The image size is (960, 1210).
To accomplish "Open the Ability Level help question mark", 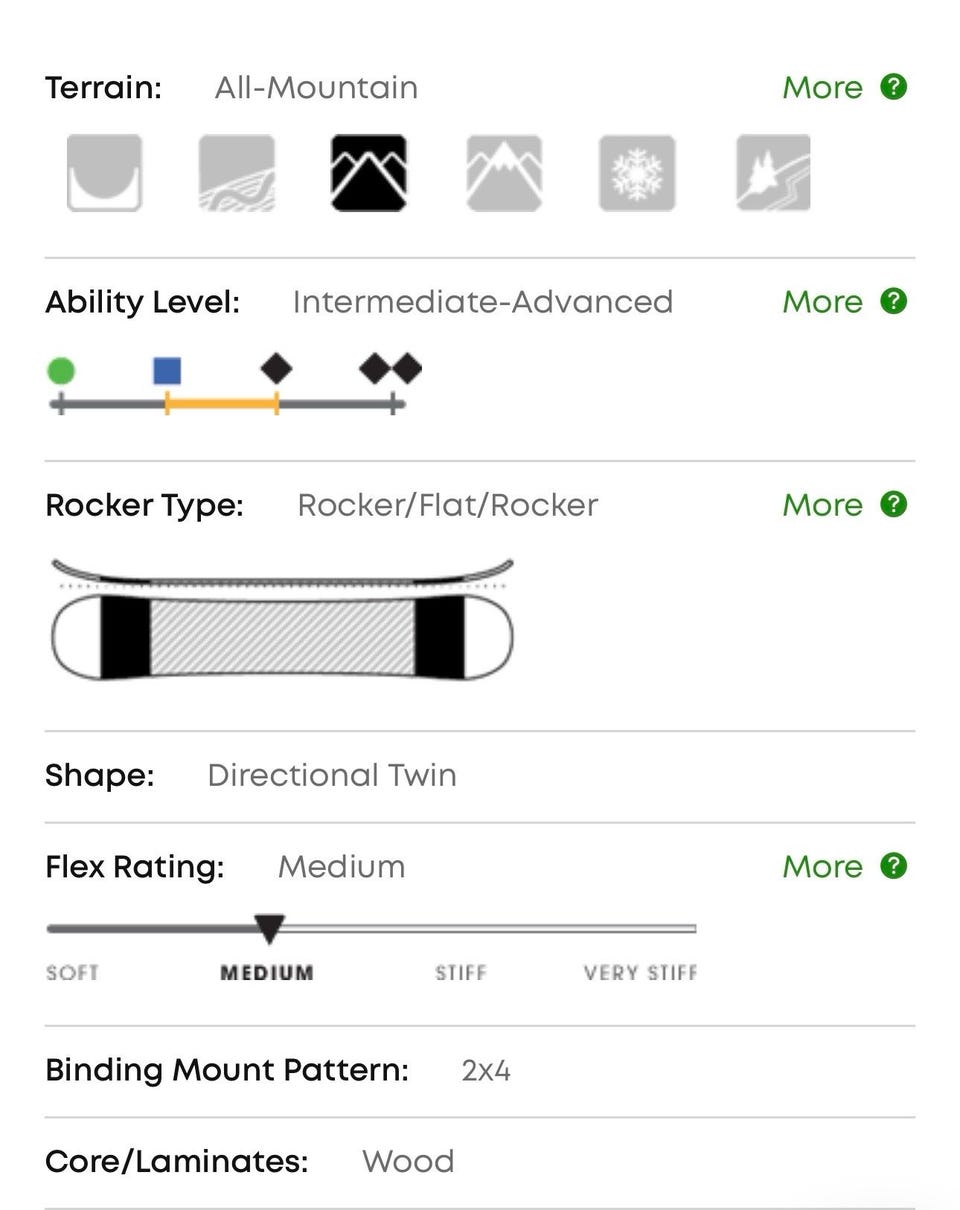I will 893,301.
